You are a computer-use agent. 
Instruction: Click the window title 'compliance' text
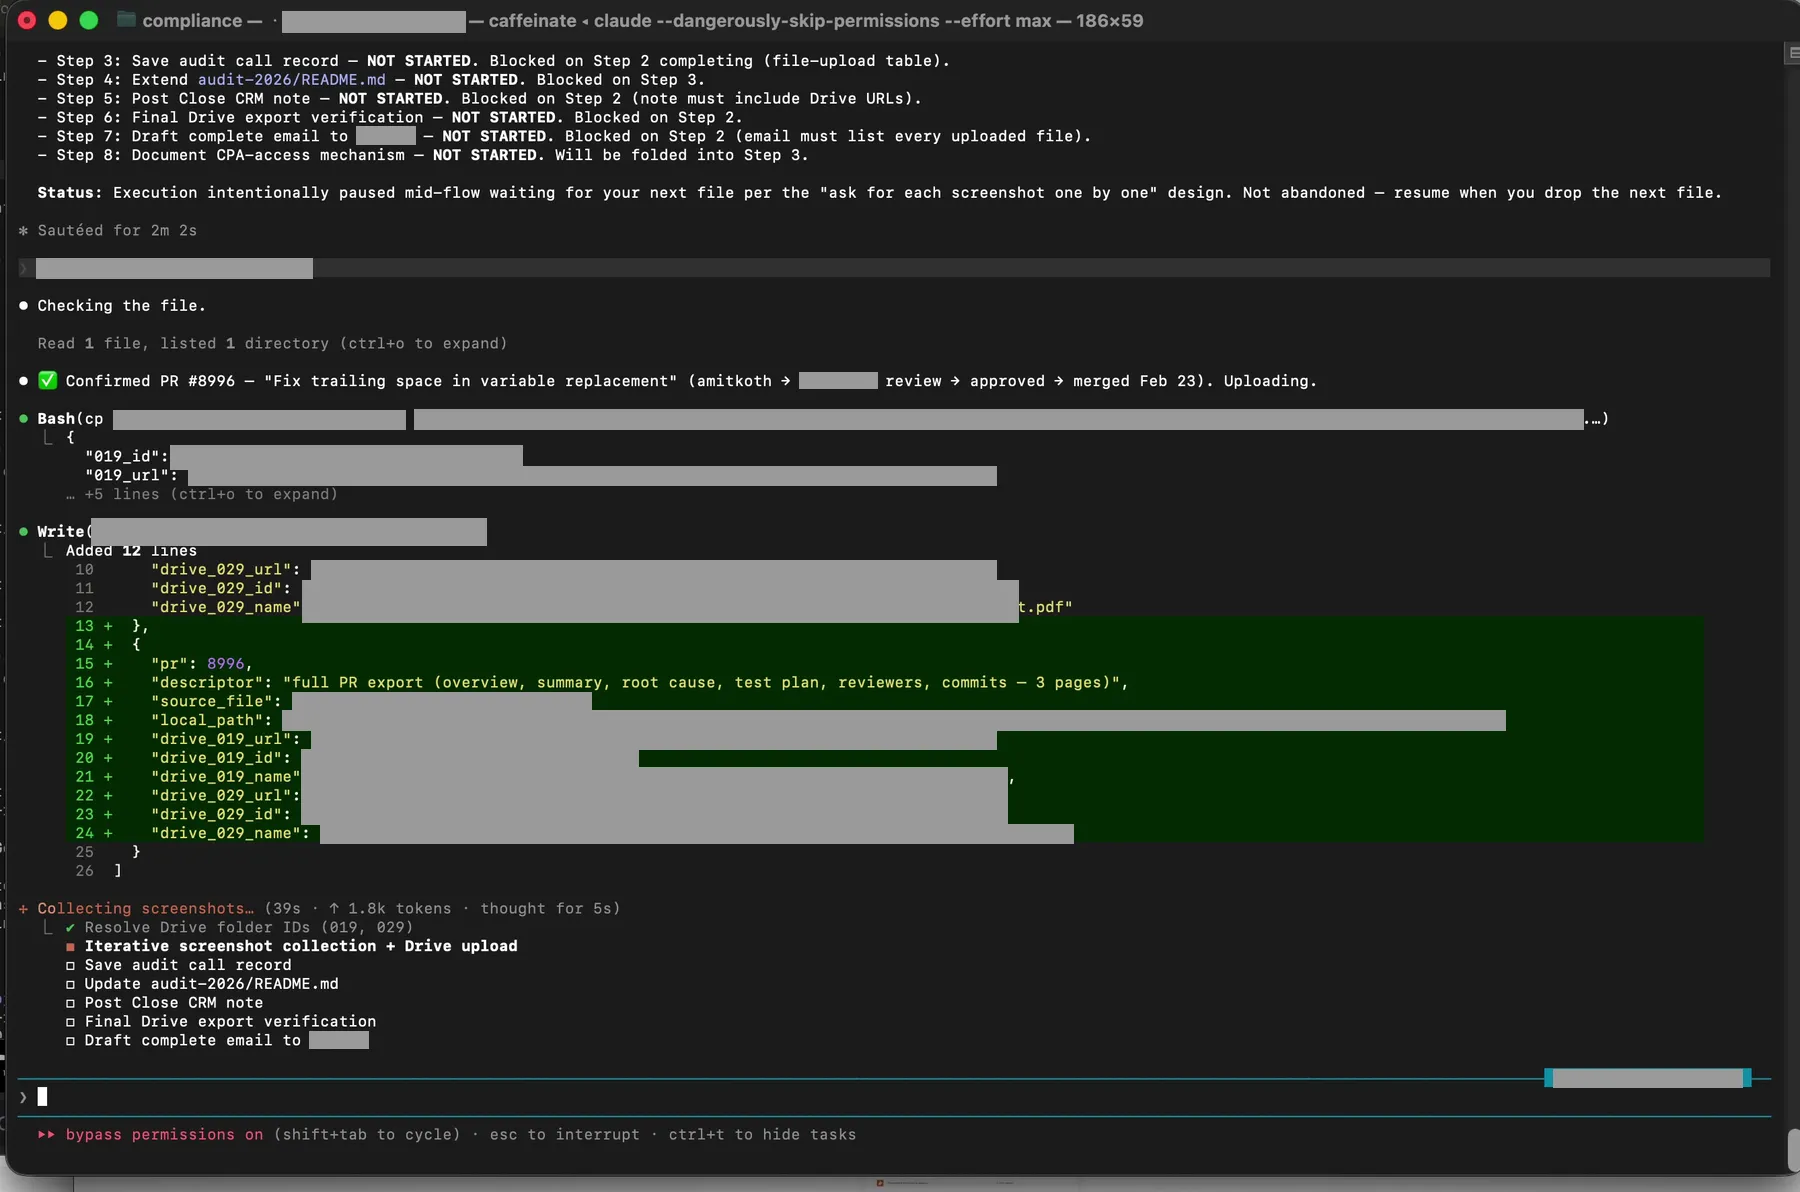[192, 20]
